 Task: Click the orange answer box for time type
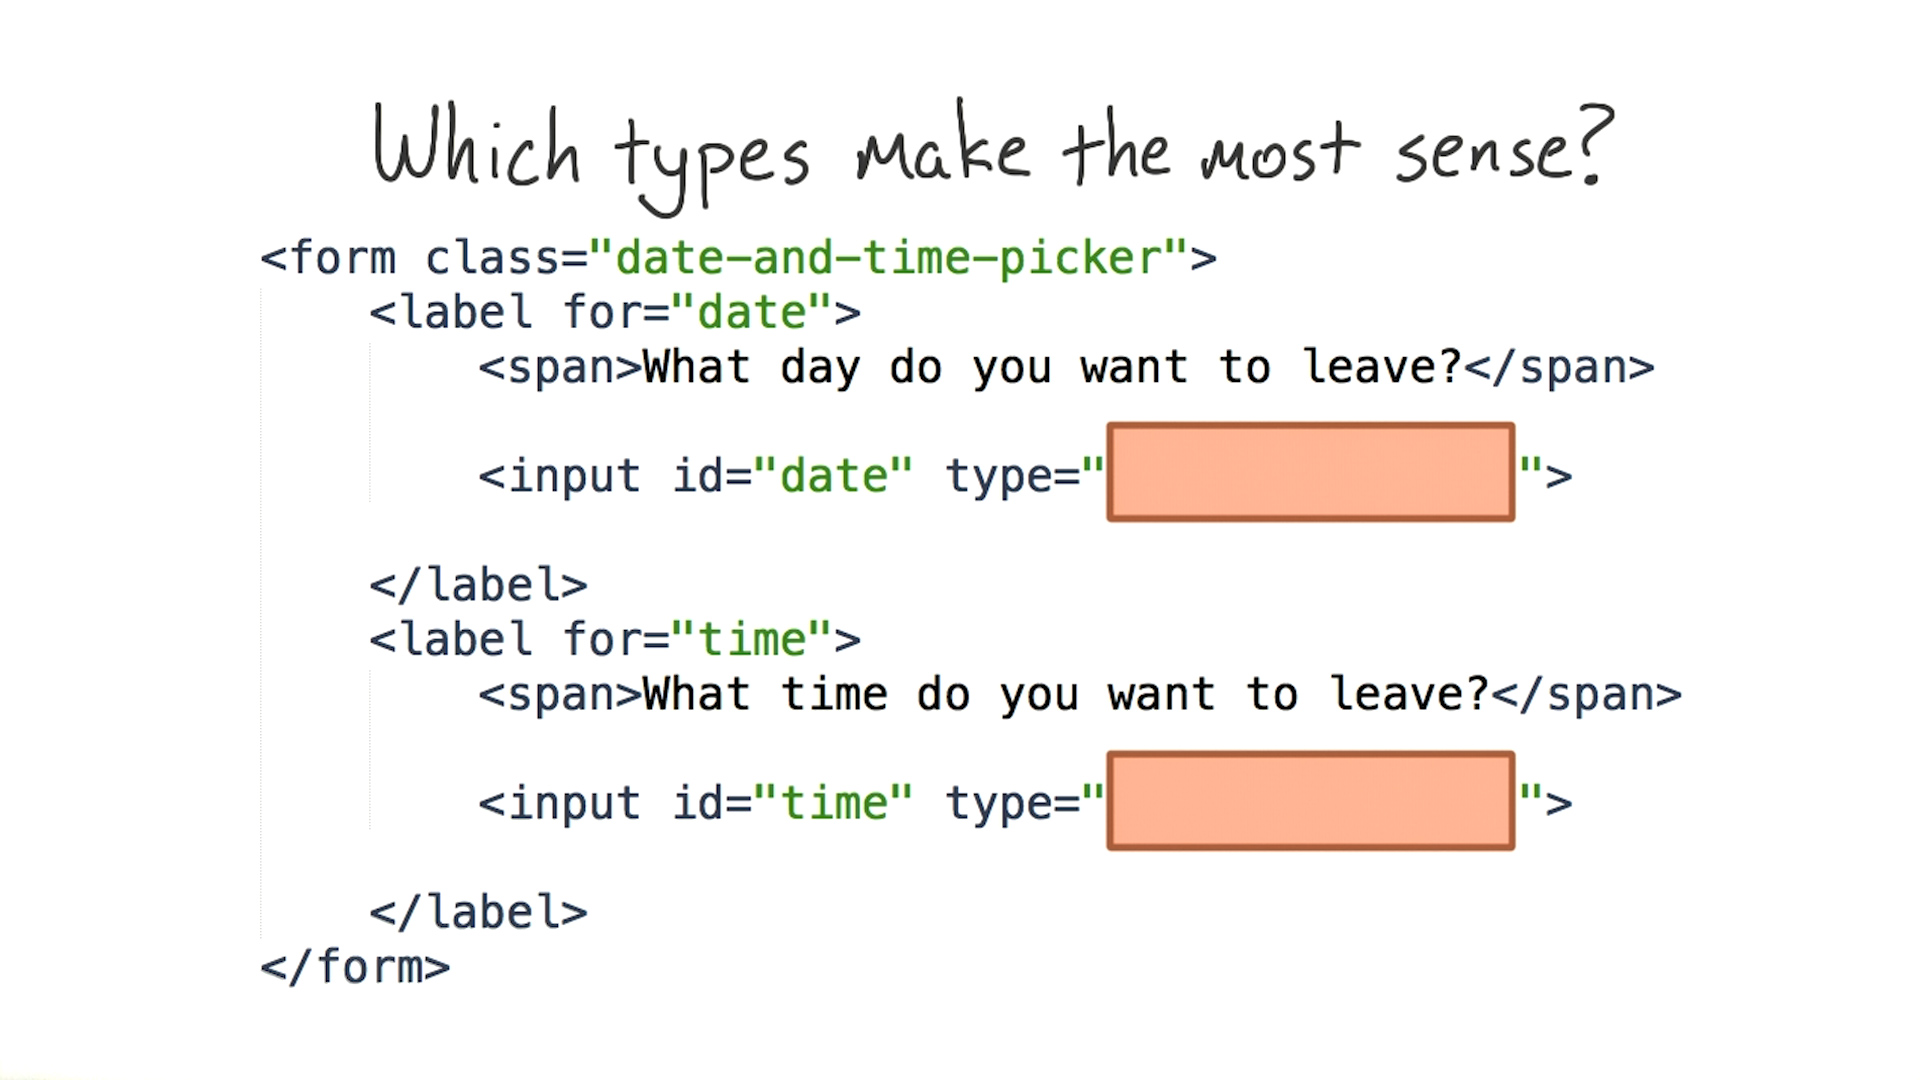tap(1310, 800)
